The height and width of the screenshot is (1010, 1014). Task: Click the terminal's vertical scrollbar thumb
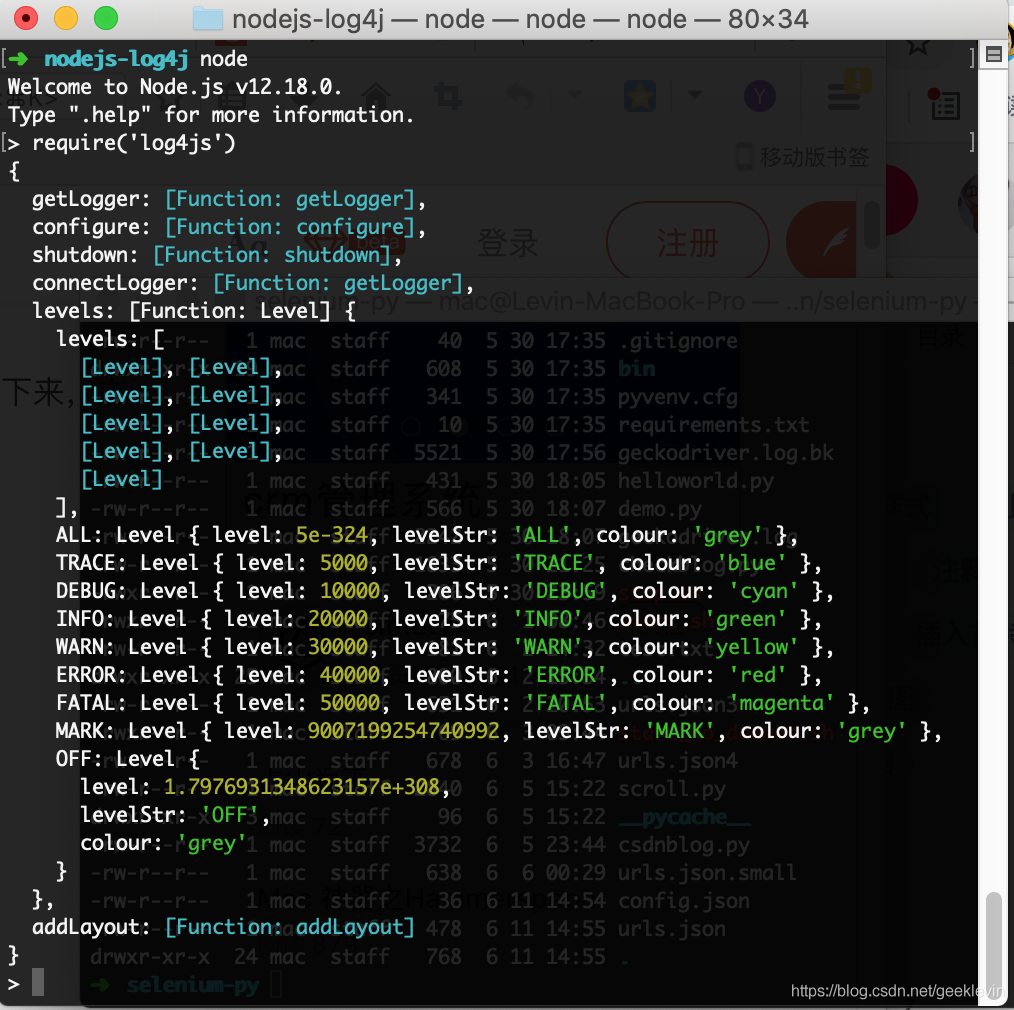click(x=994, y=947)
